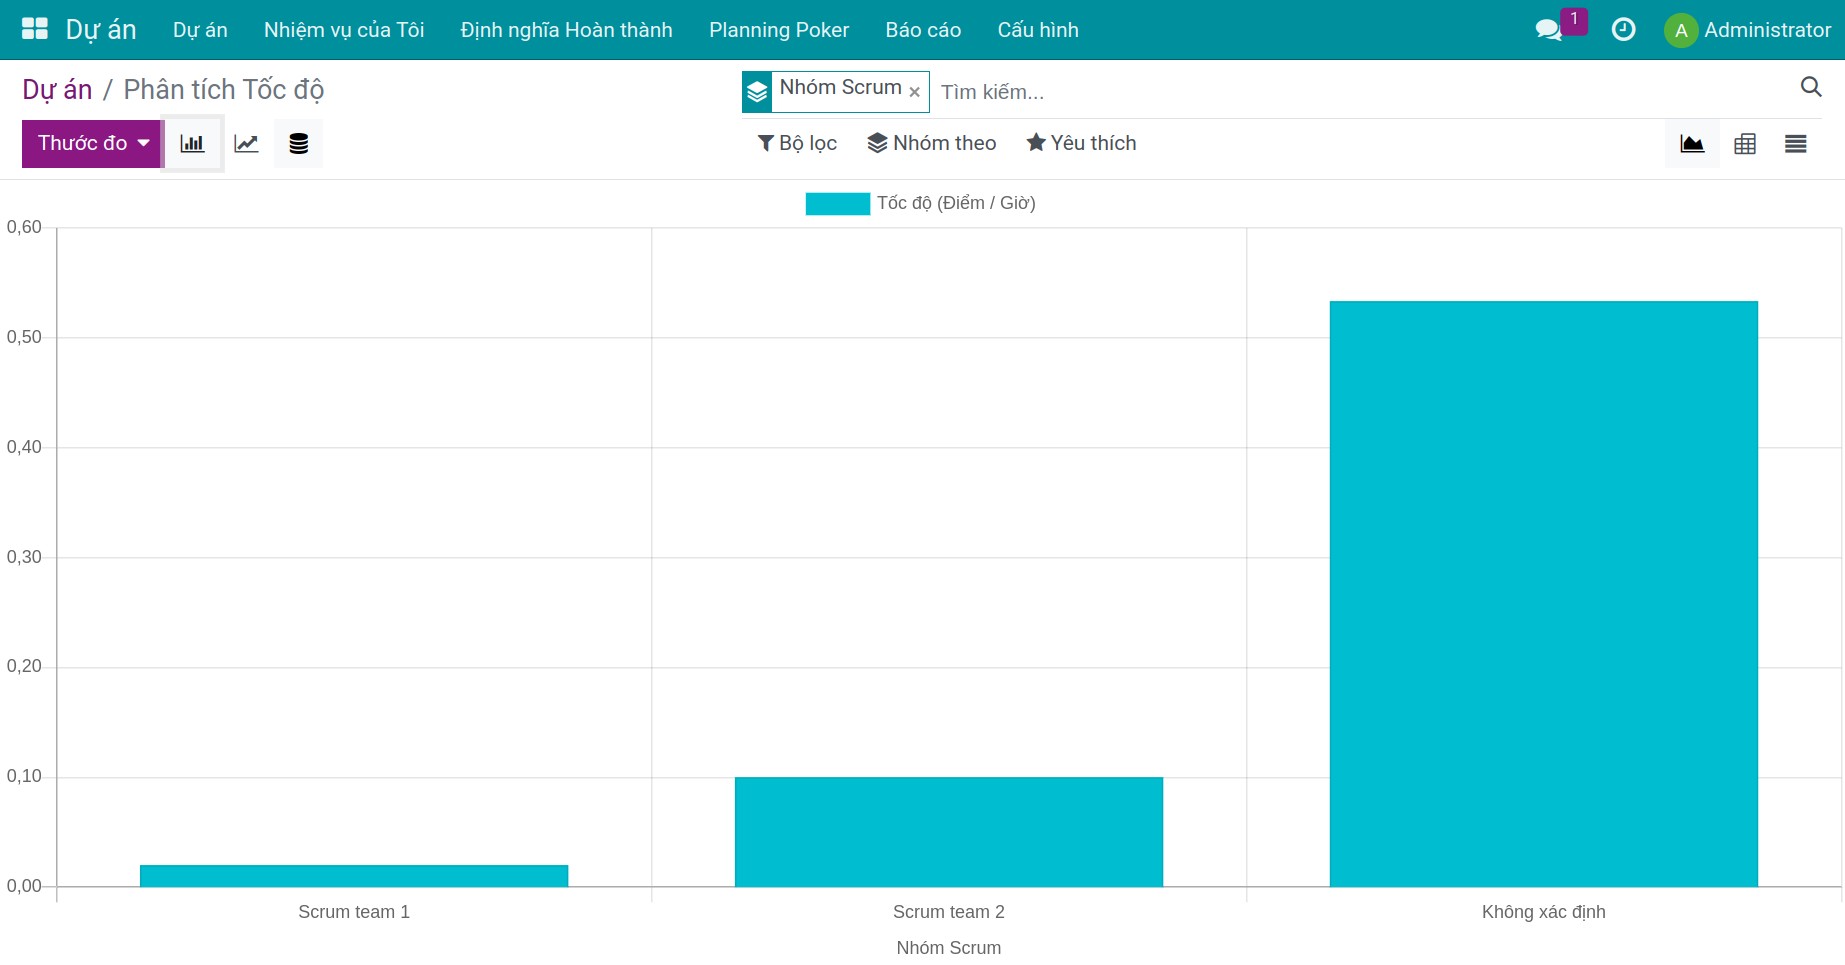Click the Dự án app title

pos(101,30)
